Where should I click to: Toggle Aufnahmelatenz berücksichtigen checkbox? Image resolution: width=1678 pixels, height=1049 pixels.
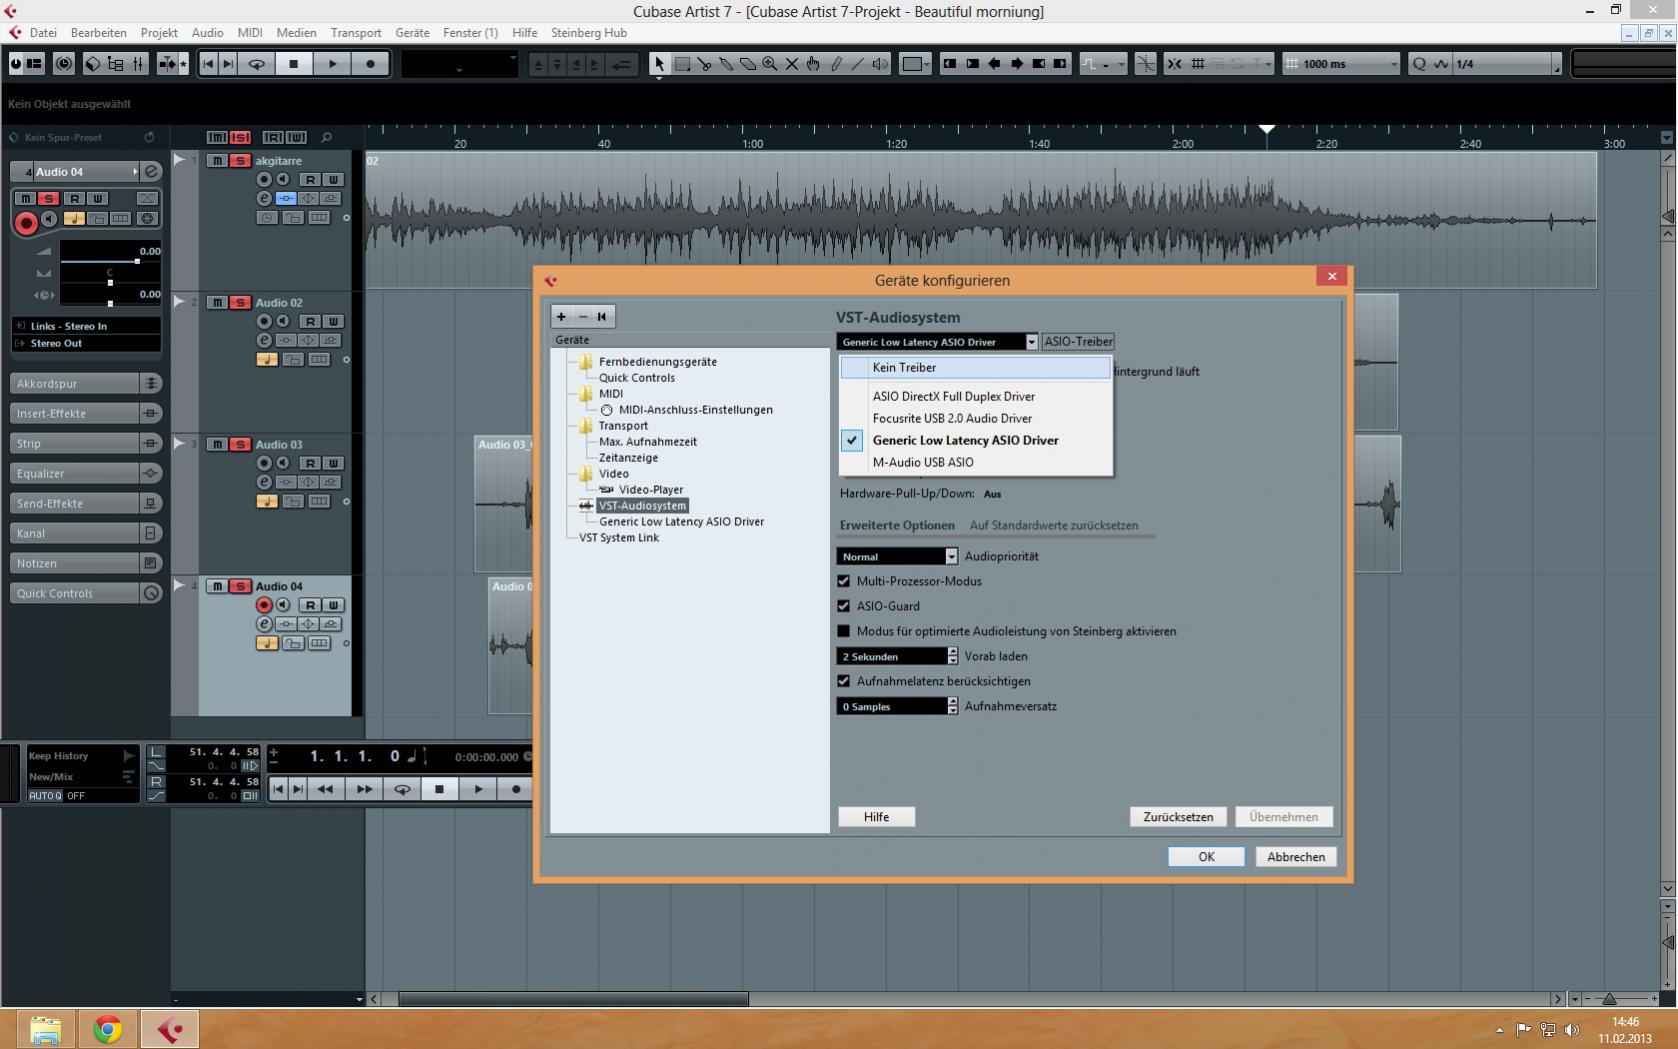click(844, 681)
